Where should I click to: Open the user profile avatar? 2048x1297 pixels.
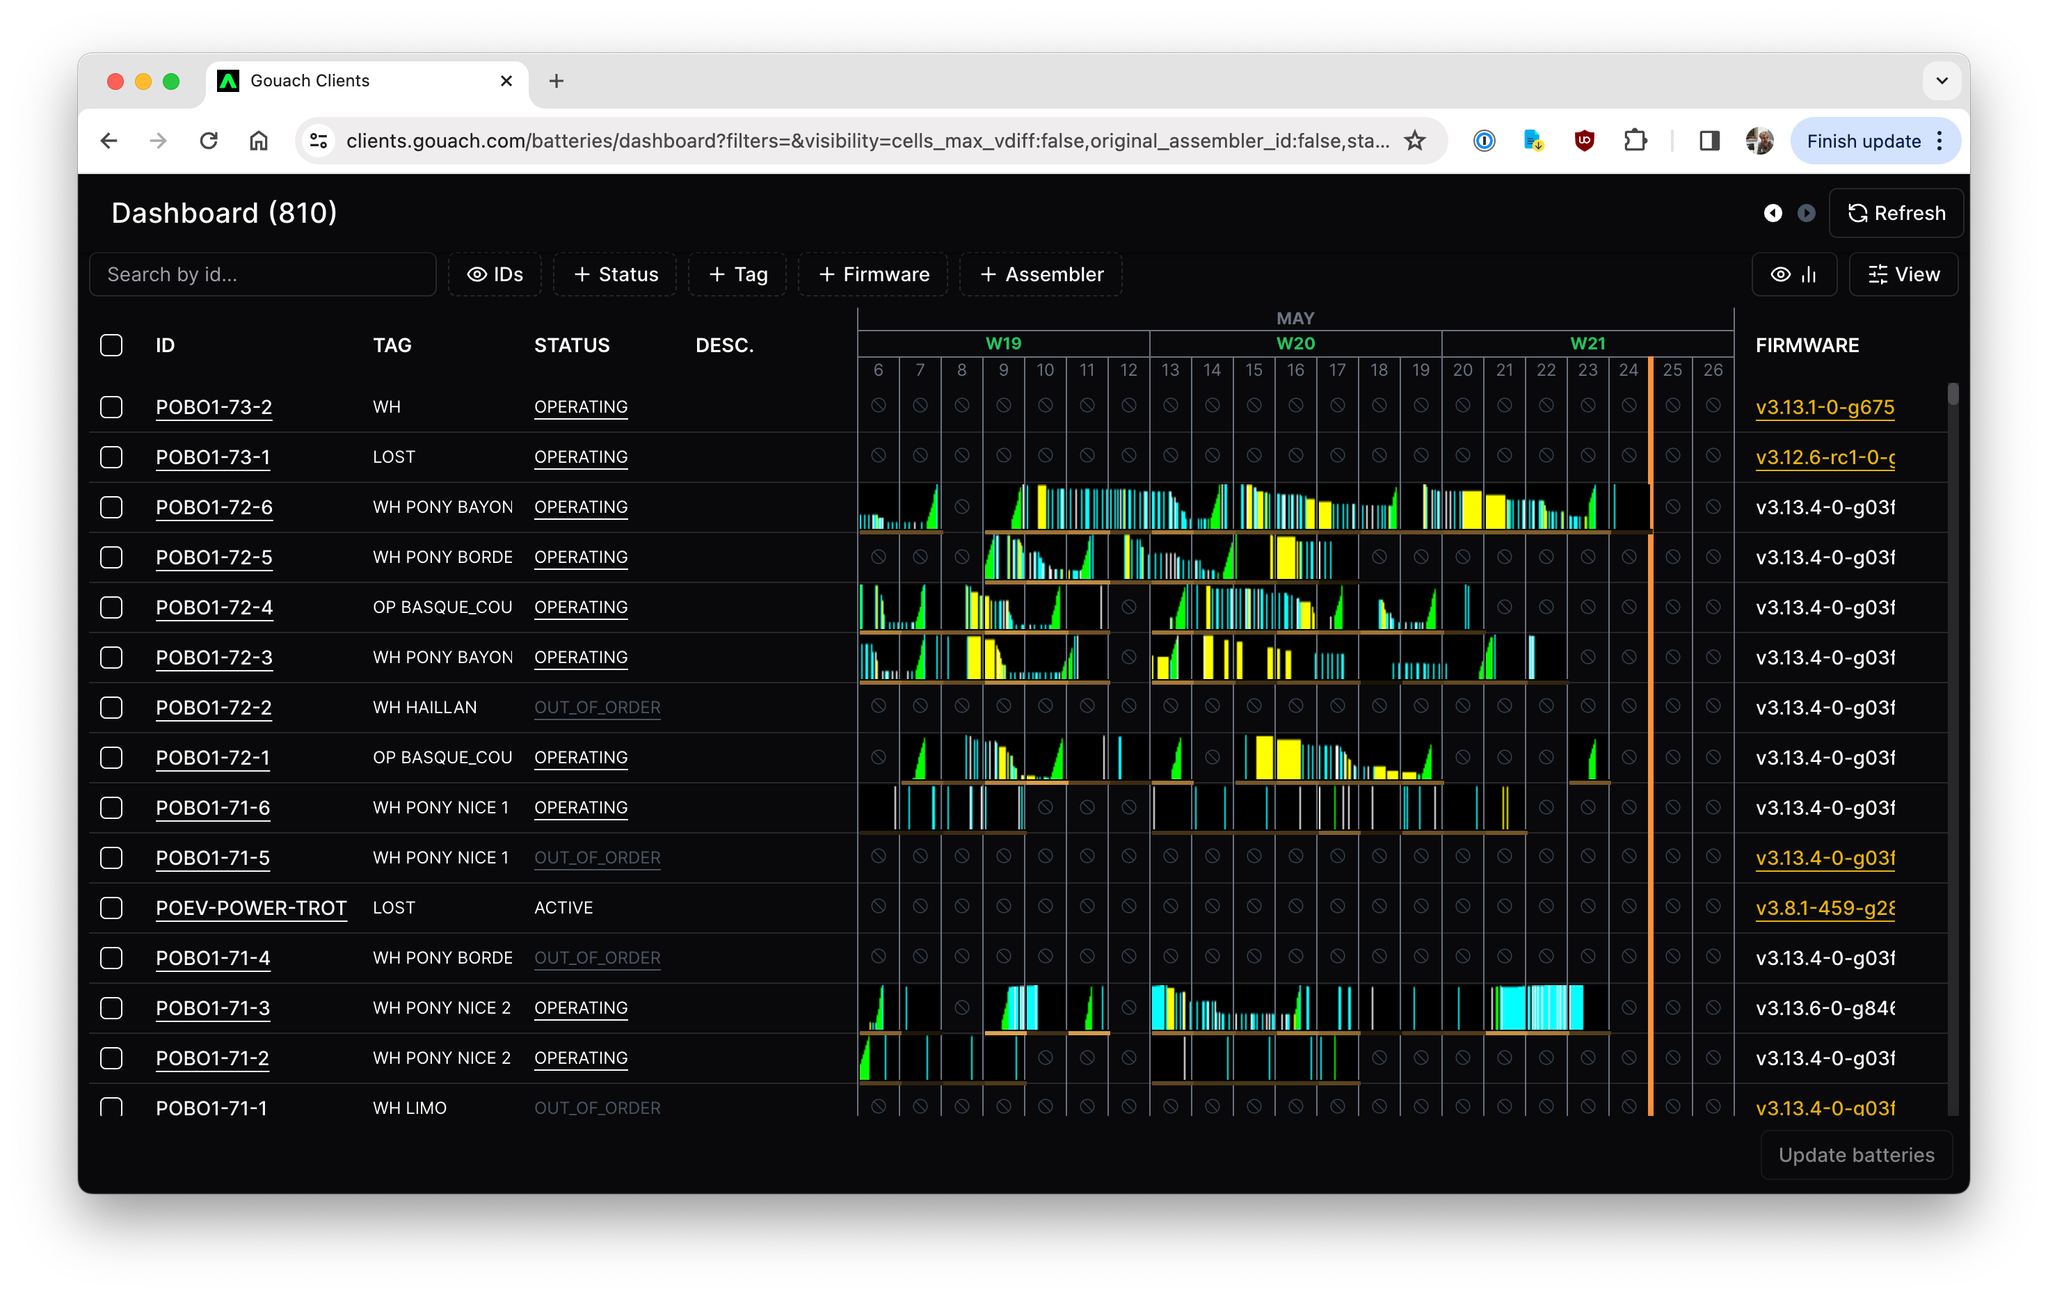[x=1760, y=141]
